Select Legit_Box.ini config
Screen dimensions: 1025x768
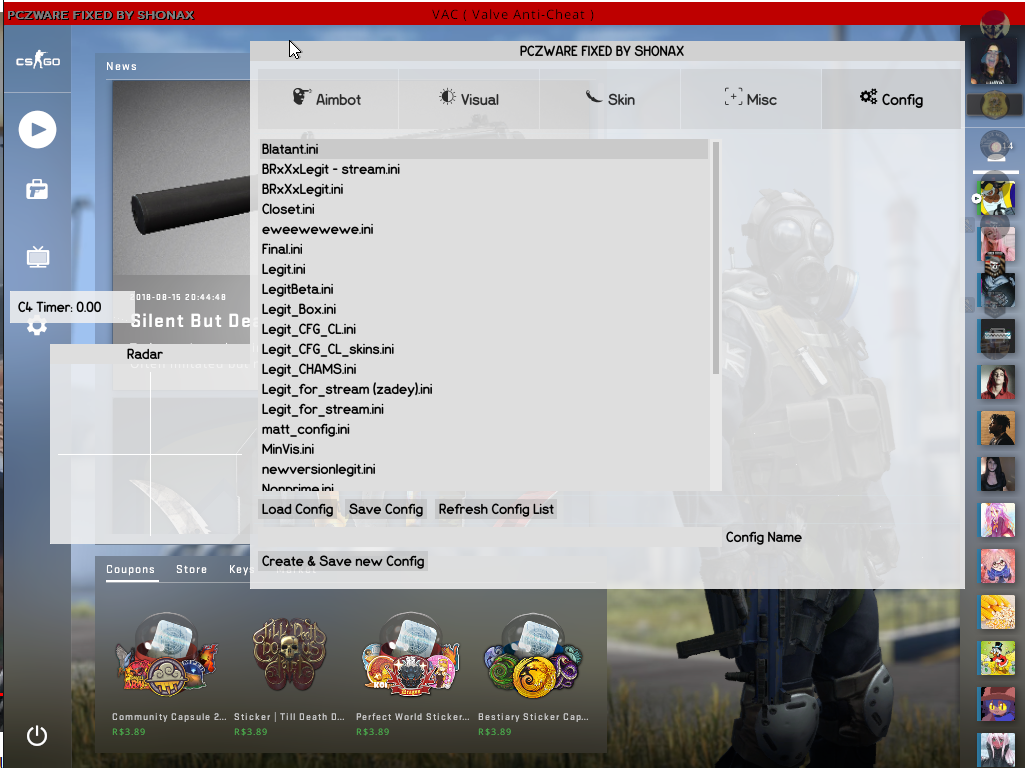point(484,309)
